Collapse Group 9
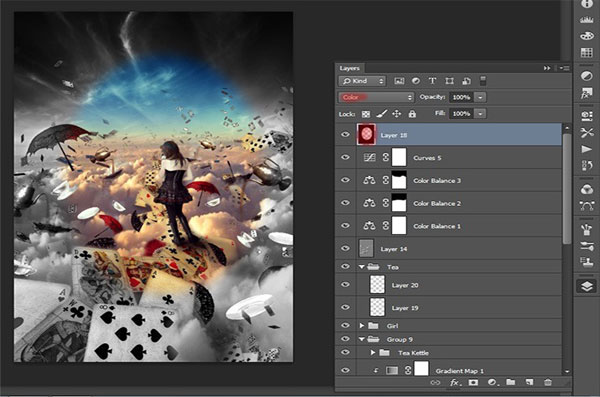600x397 pixels. pyautogui.click(x=362, y=339)
